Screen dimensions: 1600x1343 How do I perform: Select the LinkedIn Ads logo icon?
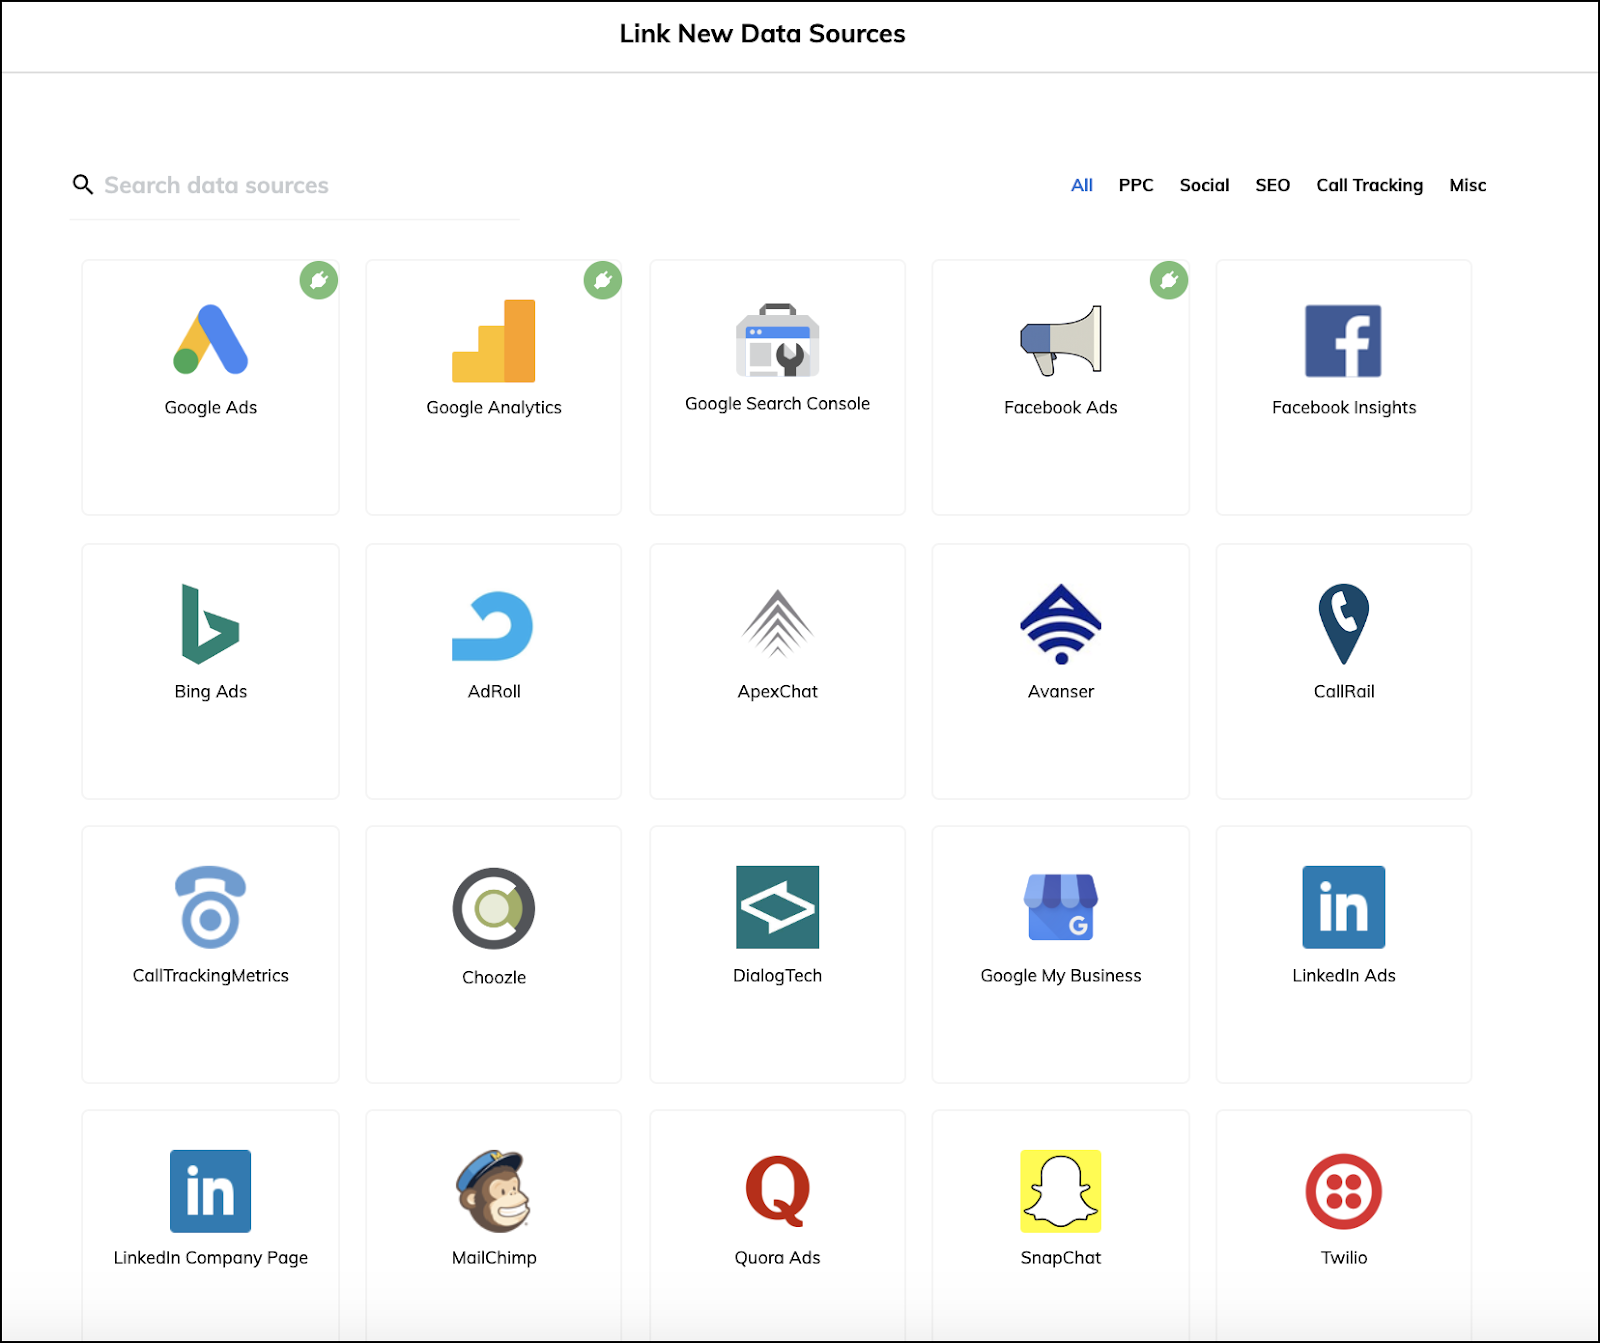[x=1343, y=907]
